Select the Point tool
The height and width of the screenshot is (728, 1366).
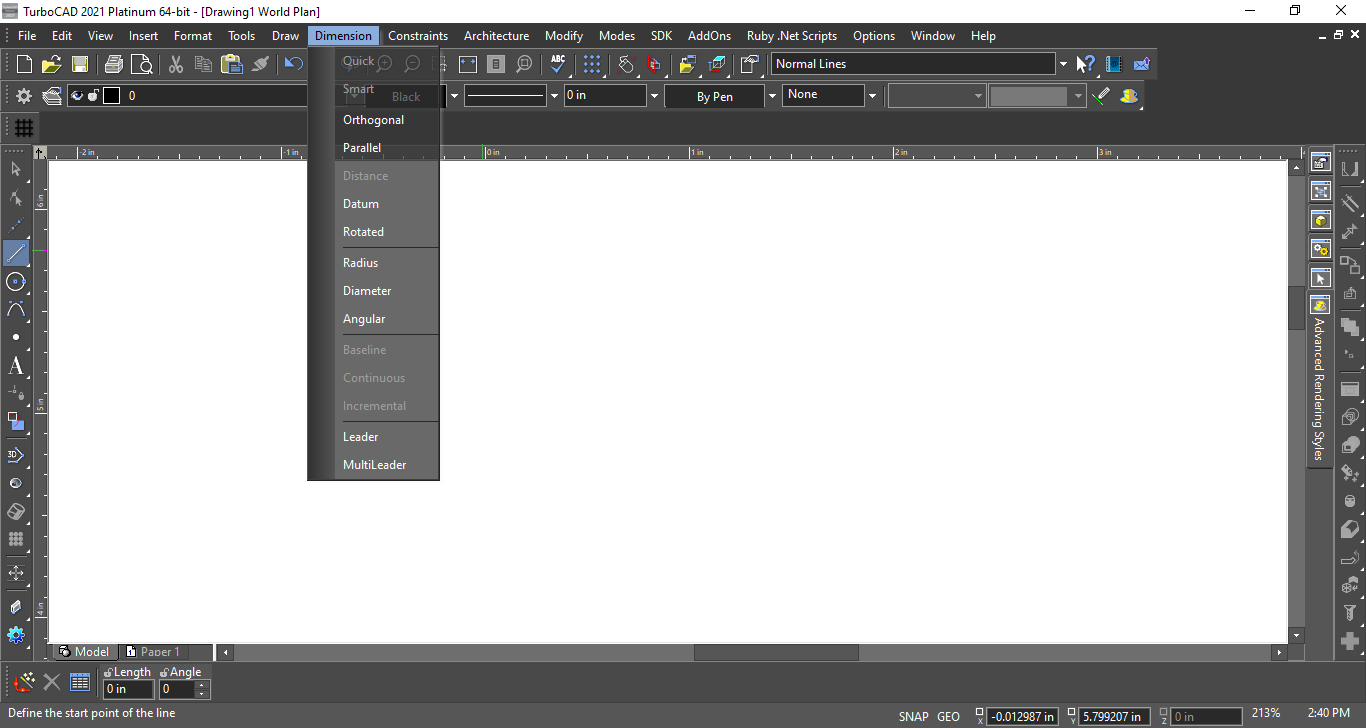pos(16,337)
